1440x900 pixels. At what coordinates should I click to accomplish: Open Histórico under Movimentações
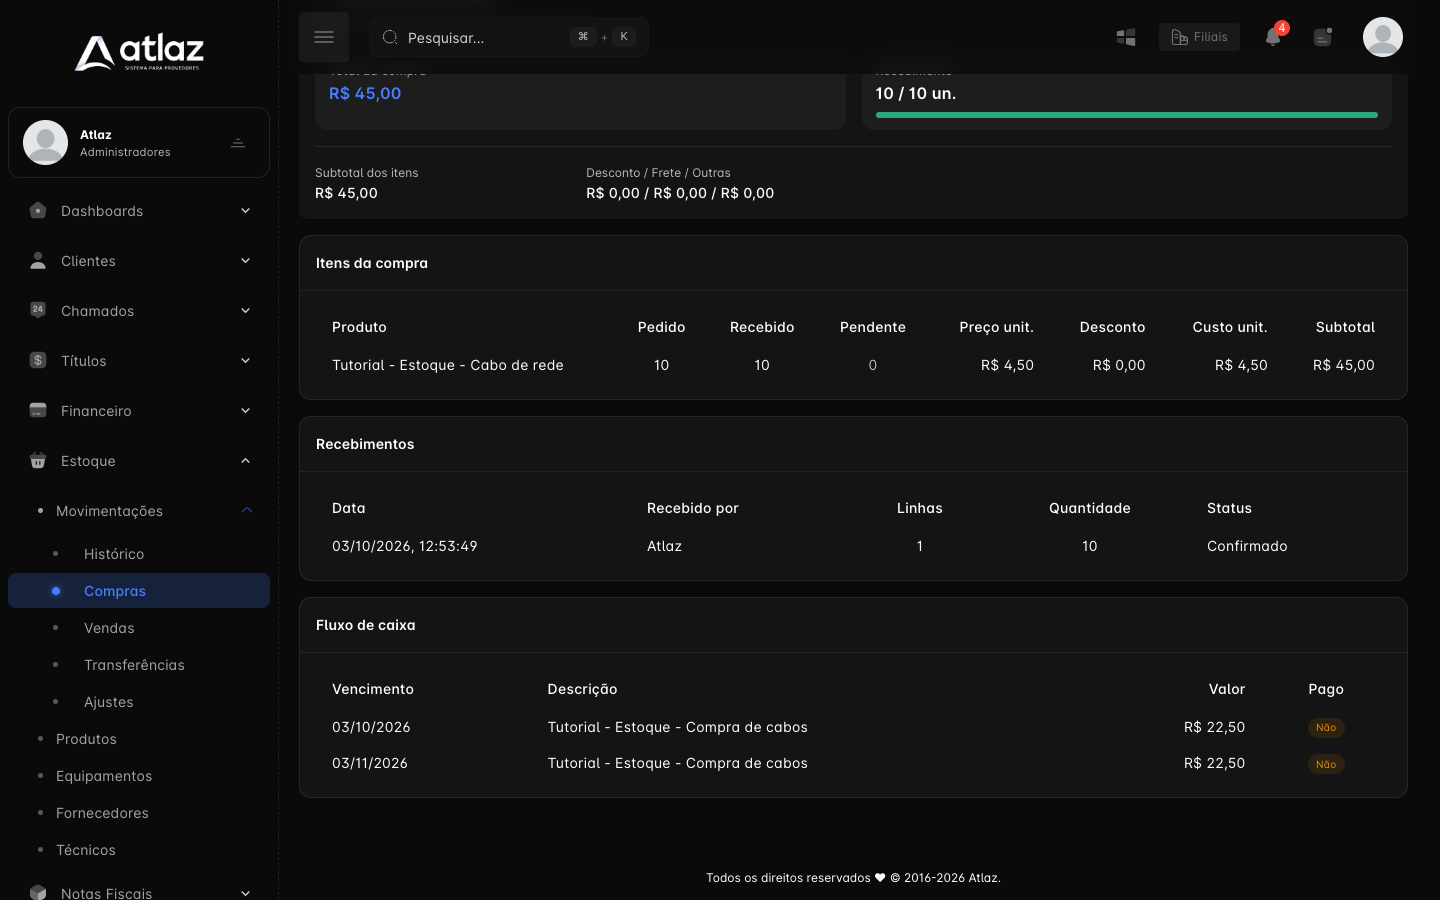tap(114, 554)
